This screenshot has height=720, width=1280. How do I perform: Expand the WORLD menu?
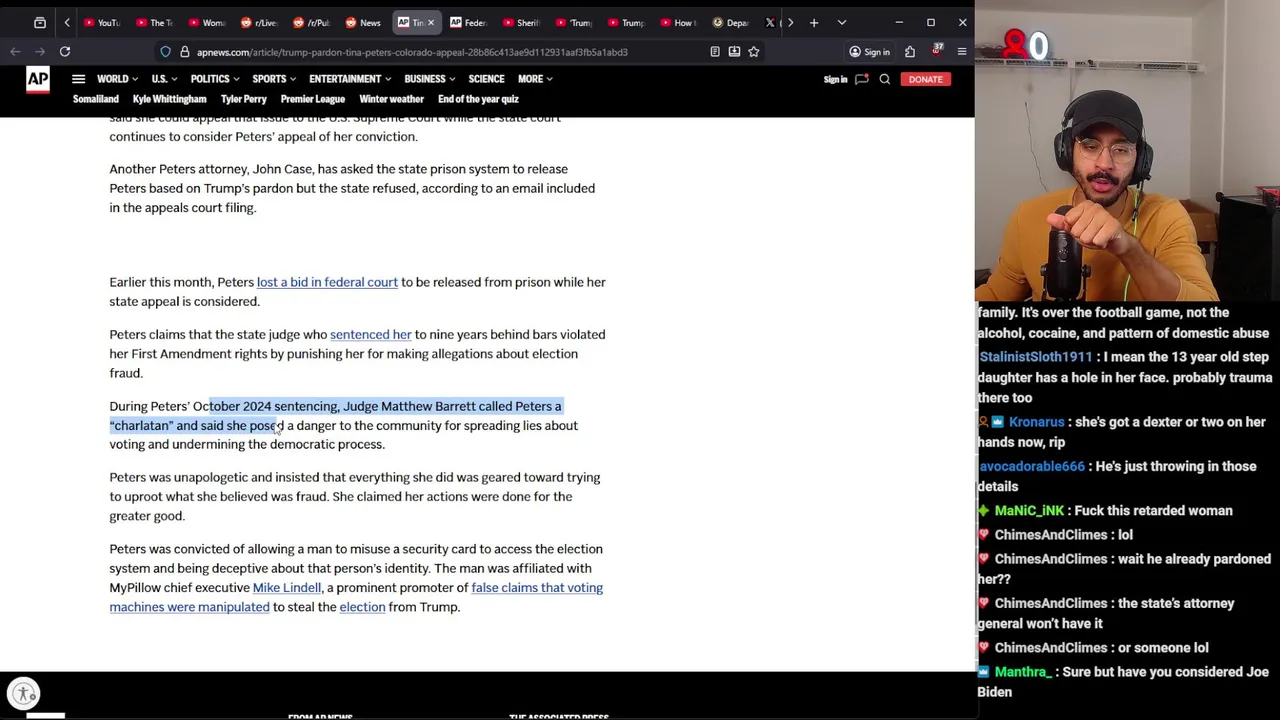coord(118,79)
